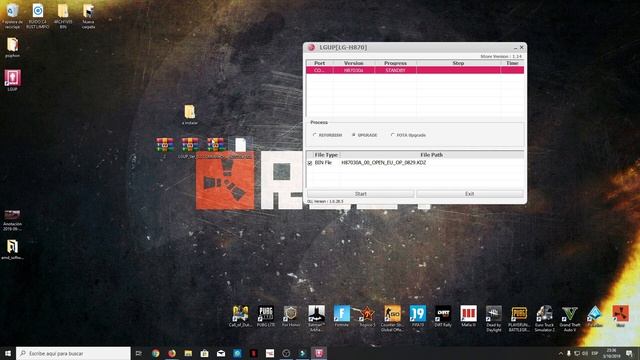Open Google Chrome from taskbar
Image resolution: width=640 pixels, height=360 pixels.
tap(155, 353)
